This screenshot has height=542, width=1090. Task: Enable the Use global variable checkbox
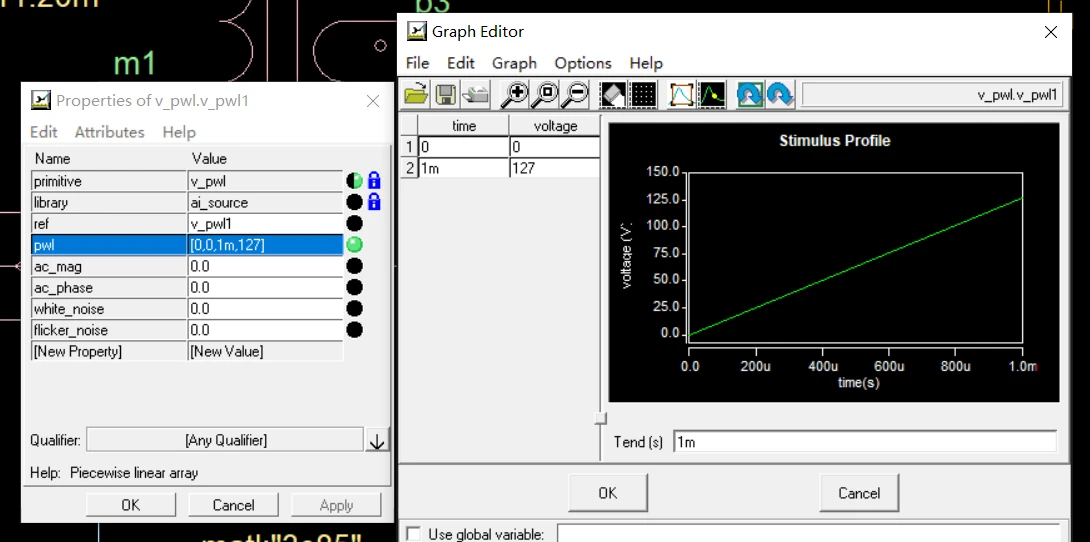414,534
